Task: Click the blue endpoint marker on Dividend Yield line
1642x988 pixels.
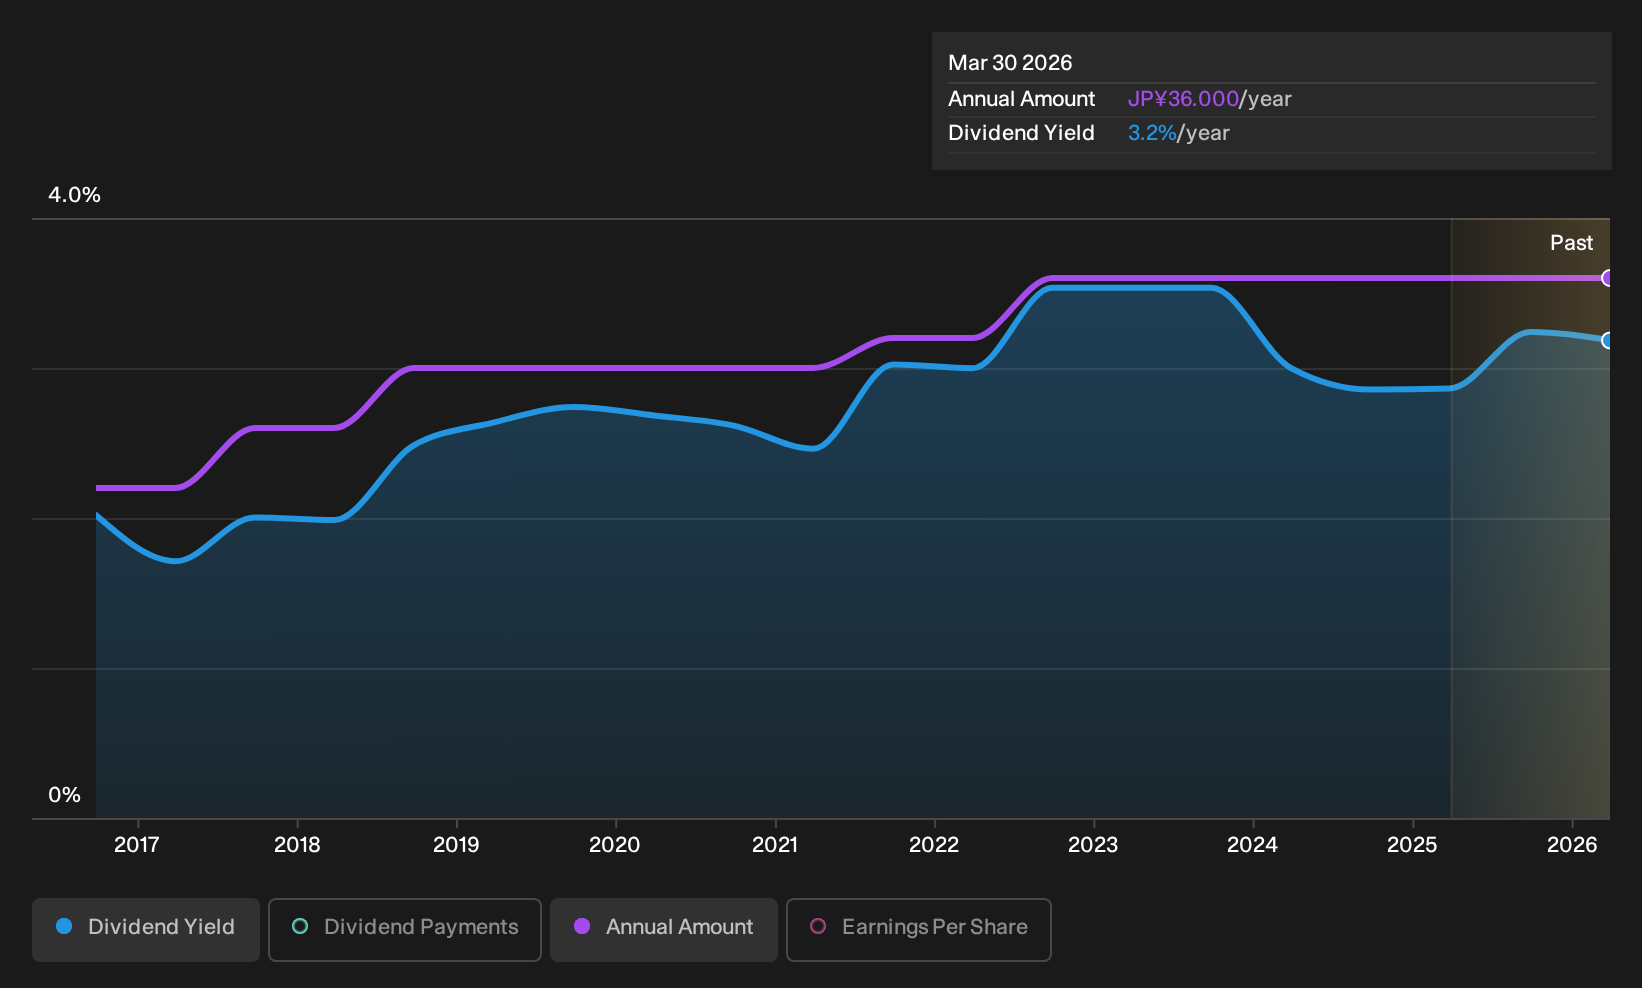Action: tap(1607, 340)
